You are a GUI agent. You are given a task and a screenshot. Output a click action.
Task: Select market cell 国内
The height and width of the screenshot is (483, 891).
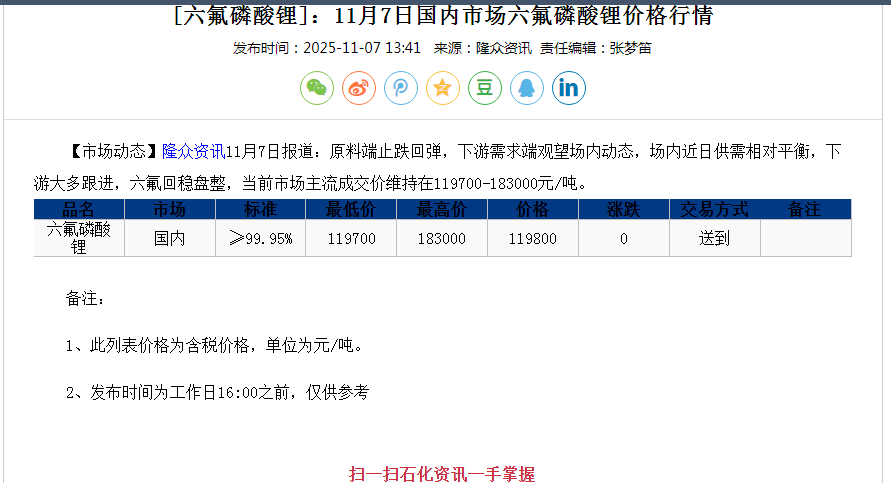click(169, 238)
